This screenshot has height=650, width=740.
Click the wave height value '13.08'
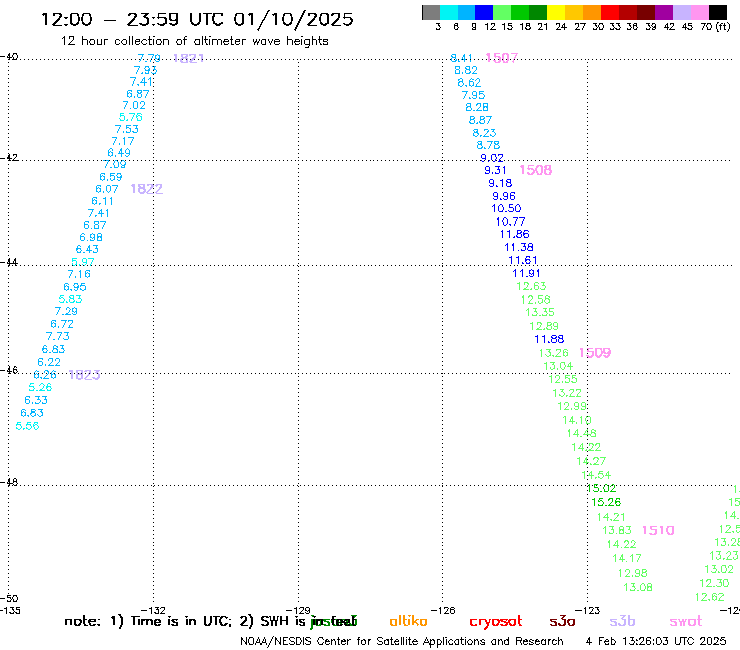pyautogui.click(x=638, y=587)
